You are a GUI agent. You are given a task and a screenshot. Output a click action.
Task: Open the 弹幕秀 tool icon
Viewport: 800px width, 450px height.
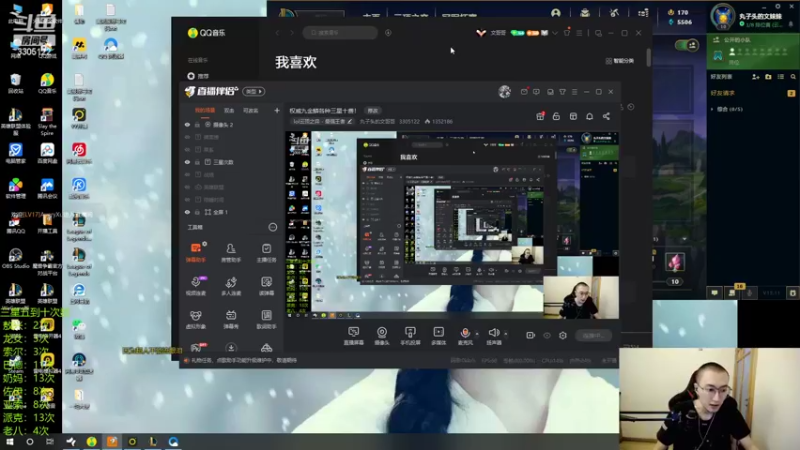pyautogui.click(x=231, y=319)
